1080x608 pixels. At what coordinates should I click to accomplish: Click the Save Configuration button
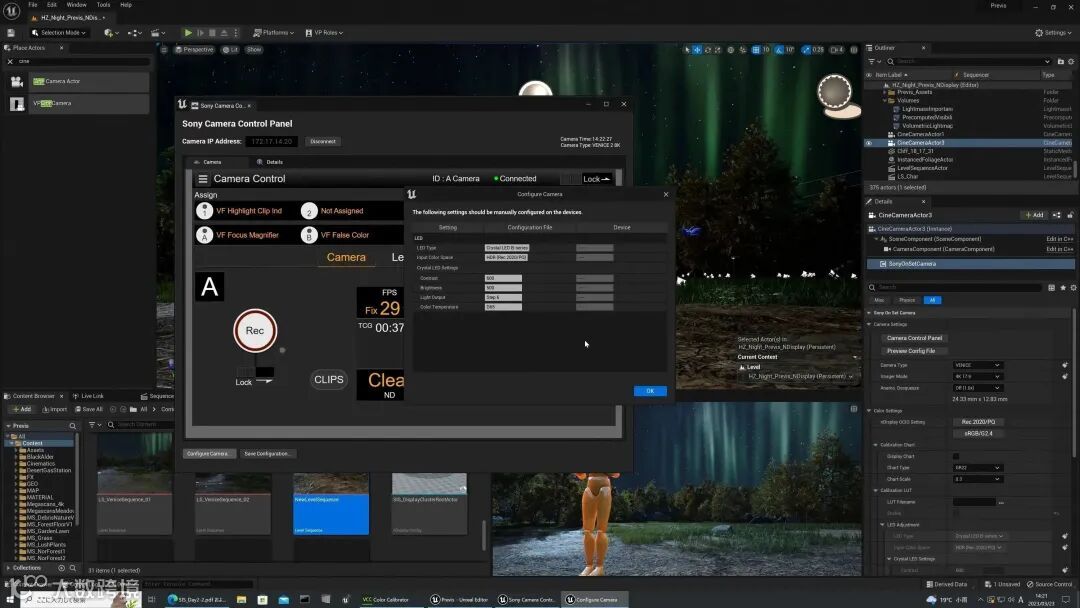(x=268, y=453)
